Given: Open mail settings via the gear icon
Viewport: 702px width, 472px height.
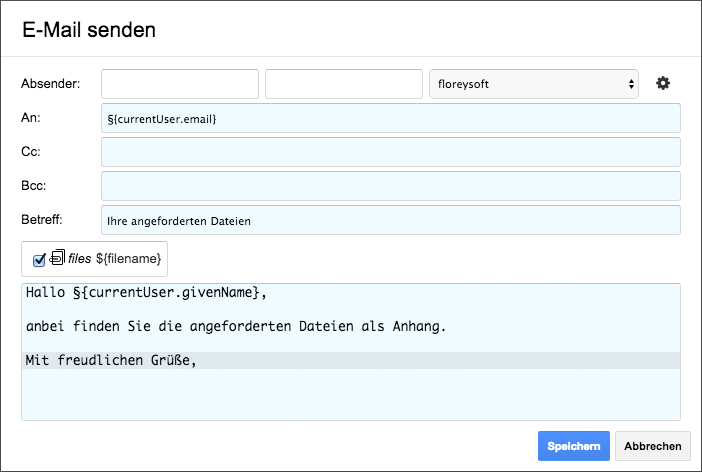Looking at the screenshot, I should click(x=663, y=83).
